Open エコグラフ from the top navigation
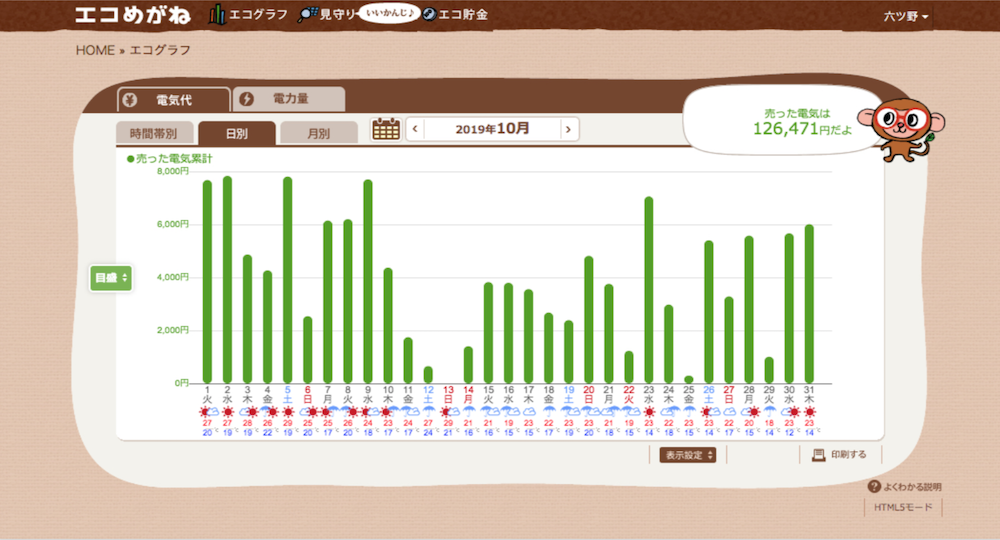 click(x=249, y=15)
